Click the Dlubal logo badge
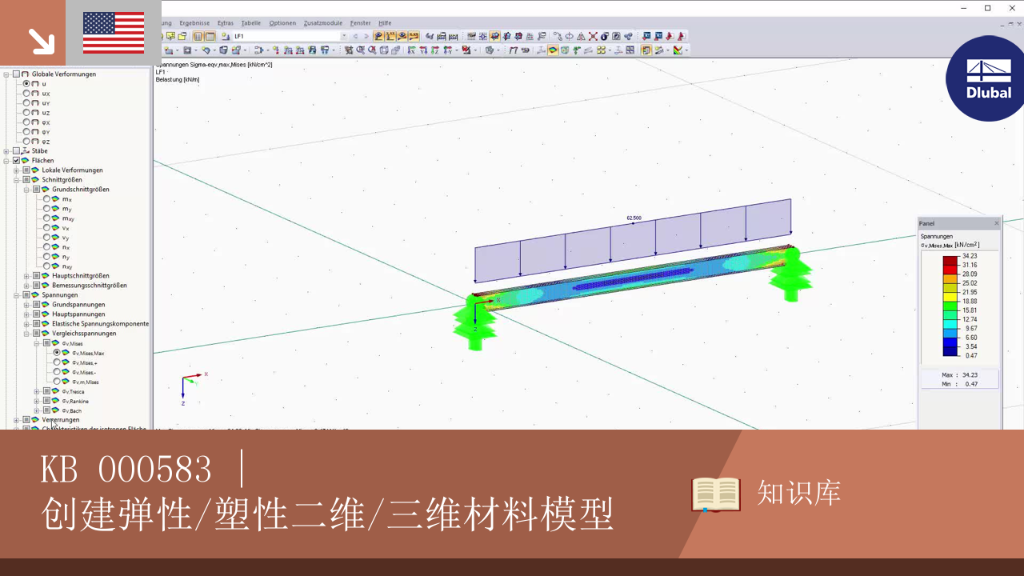The width and height of the screenshot is (1024, 576). click(x=987, y=78)
